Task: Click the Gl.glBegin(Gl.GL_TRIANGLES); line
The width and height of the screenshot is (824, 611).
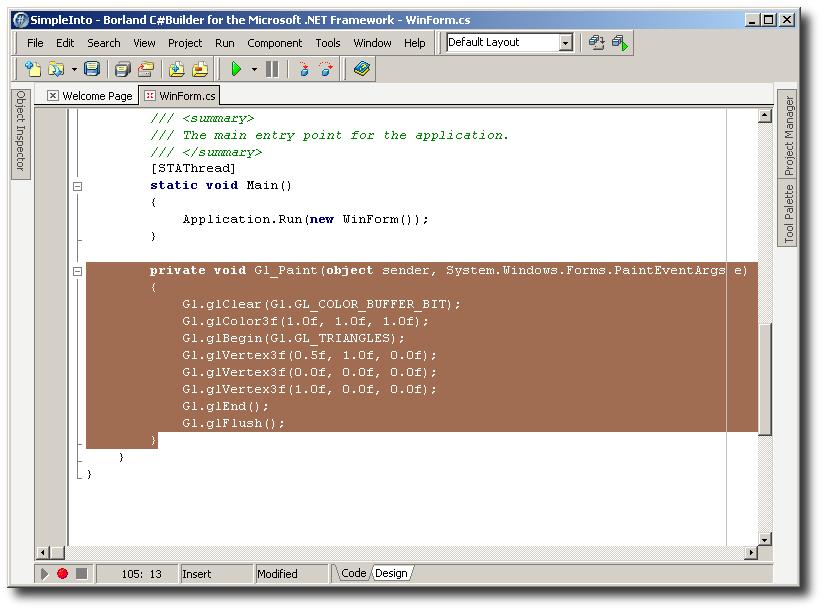Action: tap(293, 338)
